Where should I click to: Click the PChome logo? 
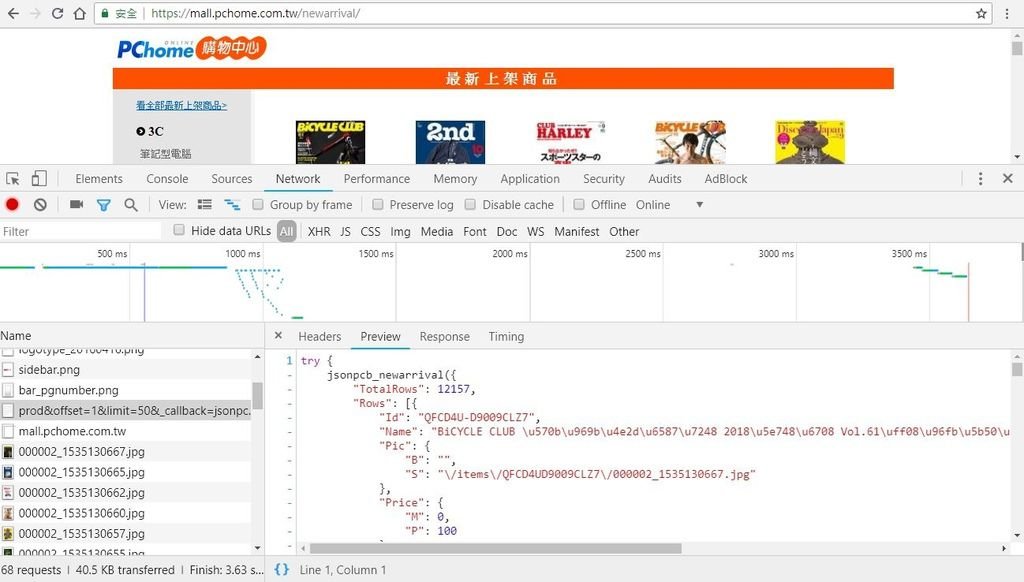(191, 48)
